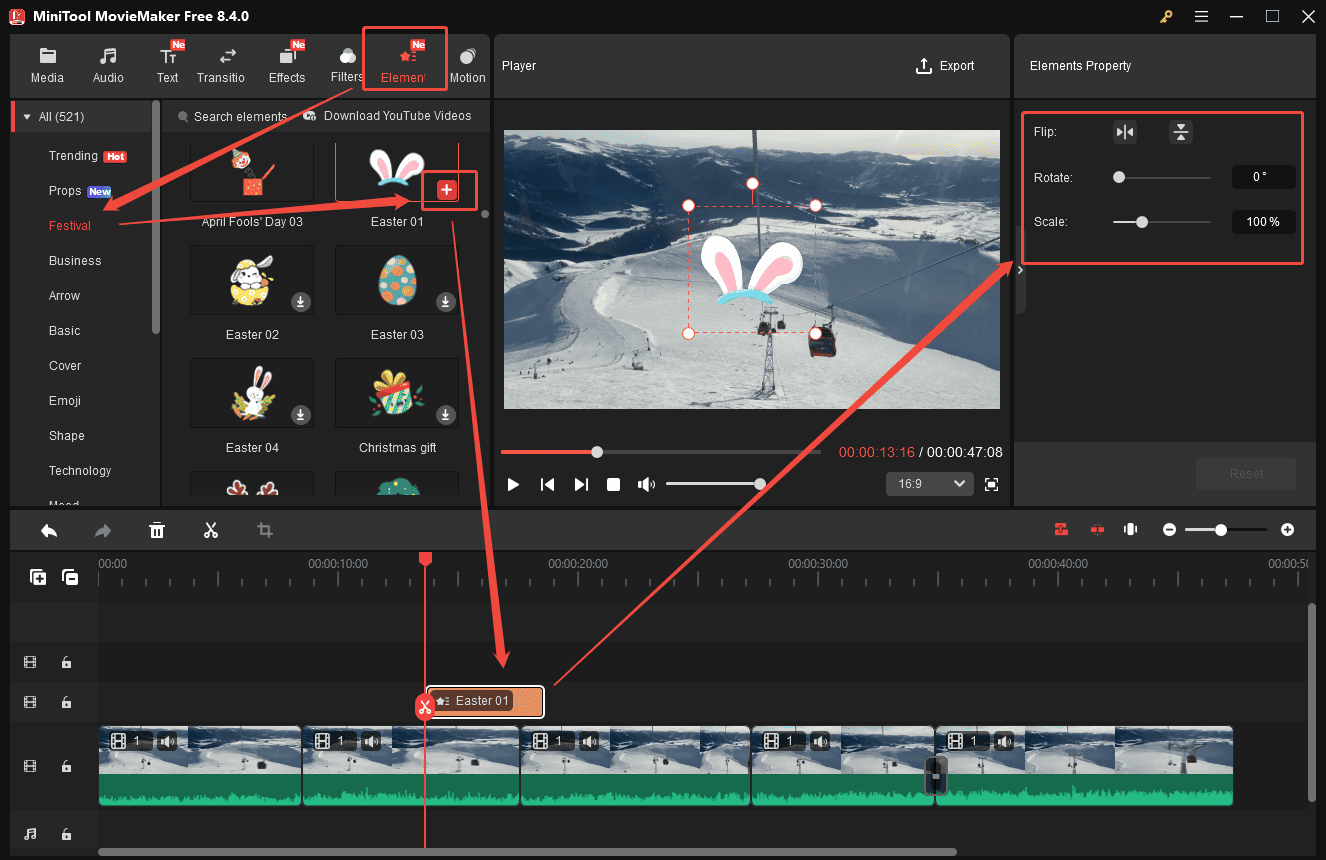
Task: Undo the last editing action
Action: click(48, 529)
